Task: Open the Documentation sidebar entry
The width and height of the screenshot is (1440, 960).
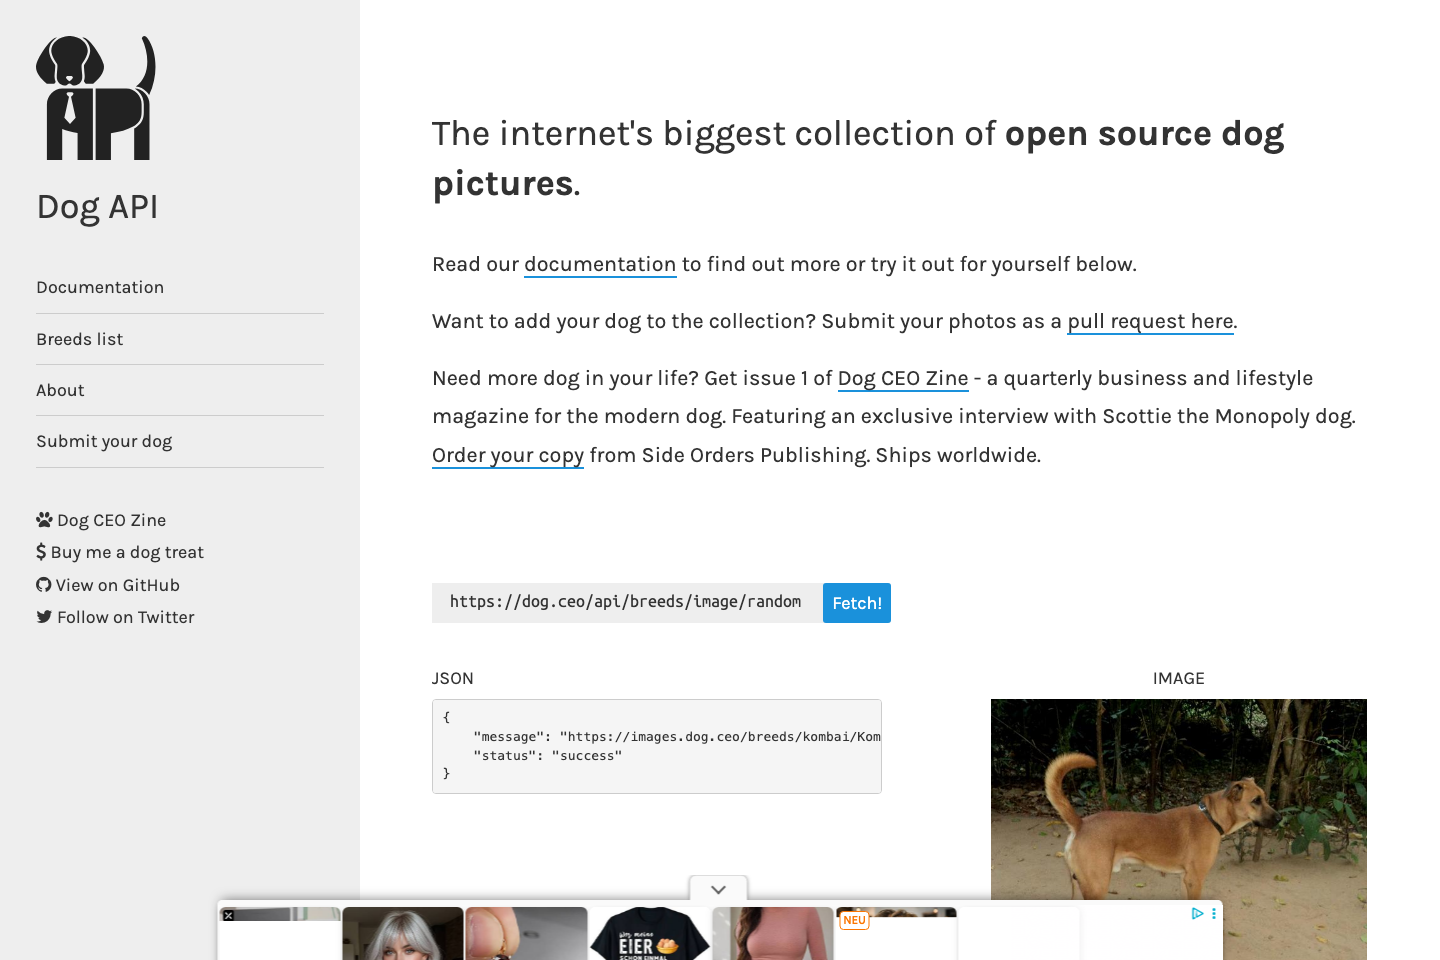Action: 100,287
